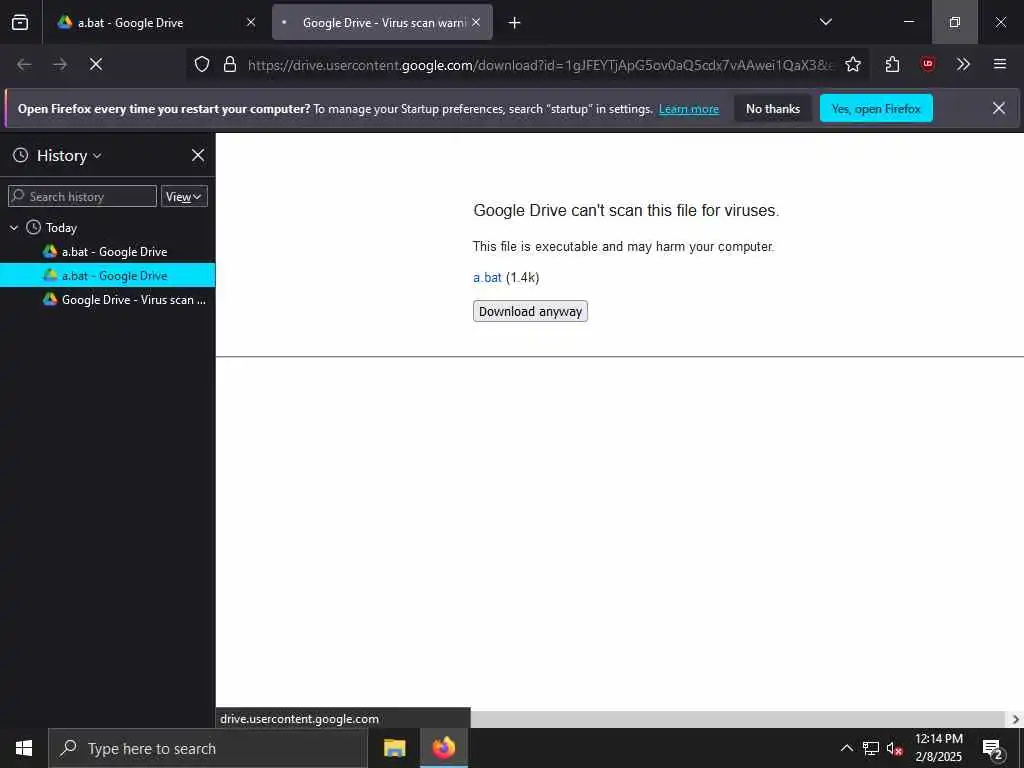The width and height of the screenshot is (1024, 768).
Task: Dismiss the startup notification bar
Action: click(x=999, y=108)
